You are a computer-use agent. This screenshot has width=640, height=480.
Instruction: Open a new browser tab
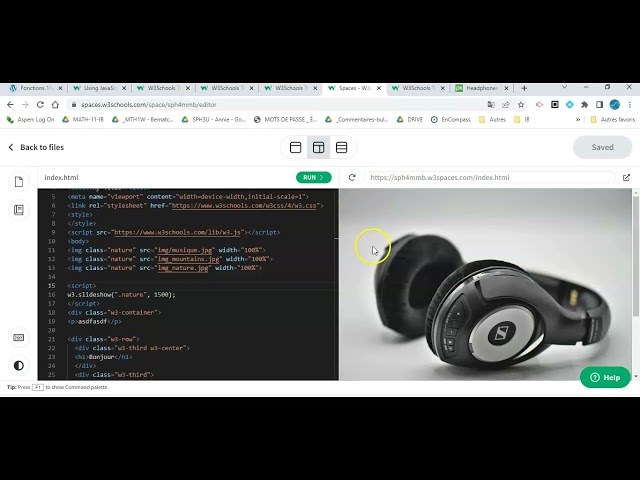pyautogui.click(x=524, y=88)
